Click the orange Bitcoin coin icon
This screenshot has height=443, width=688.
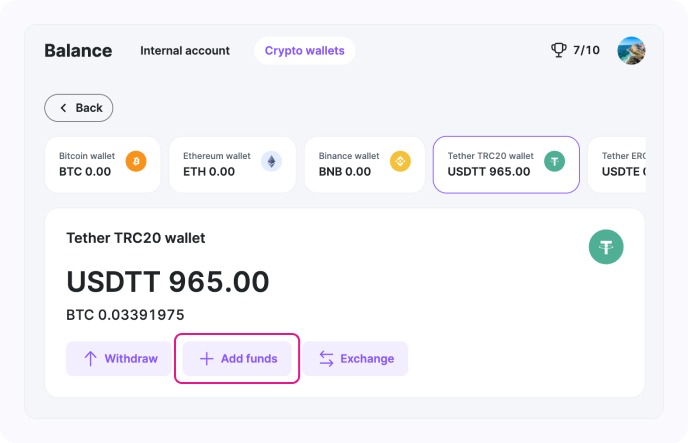[x=136, y=162]
